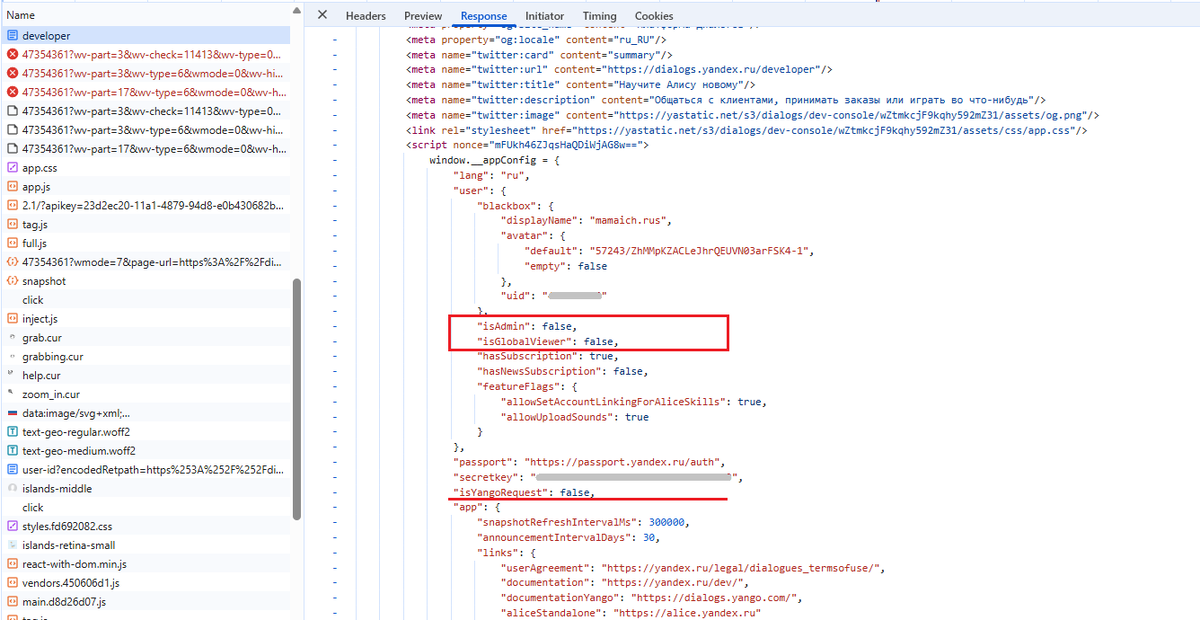The height and width of the screenshot is (620, 1200).
Task: Click the script icon beside react-with-dom.min.js
Action: [12, 564]
